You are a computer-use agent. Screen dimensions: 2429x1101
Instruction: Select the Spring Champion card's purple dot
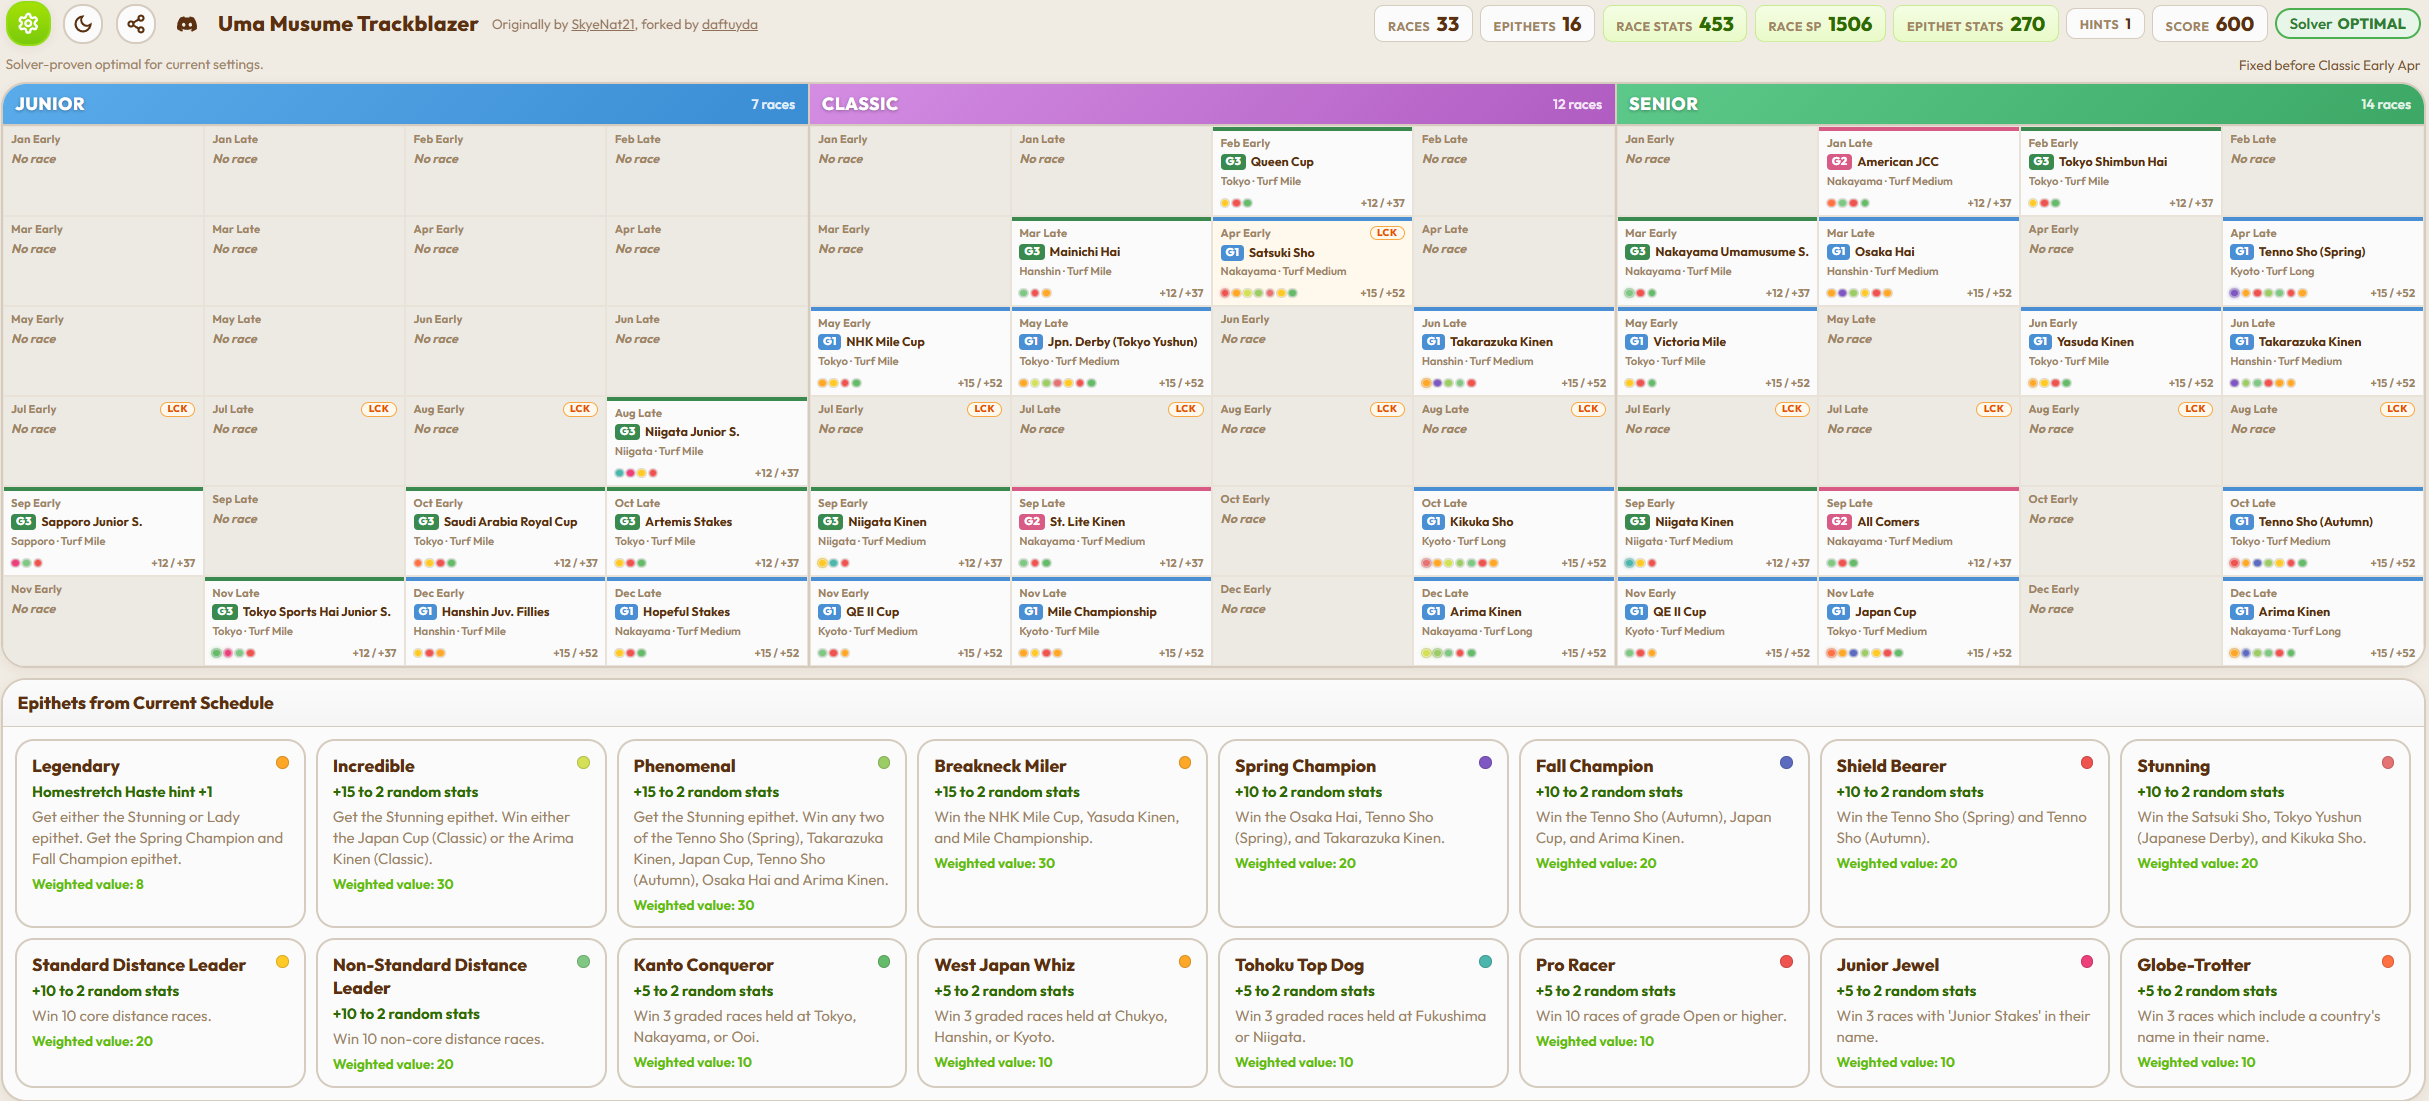coord(1485,763)
